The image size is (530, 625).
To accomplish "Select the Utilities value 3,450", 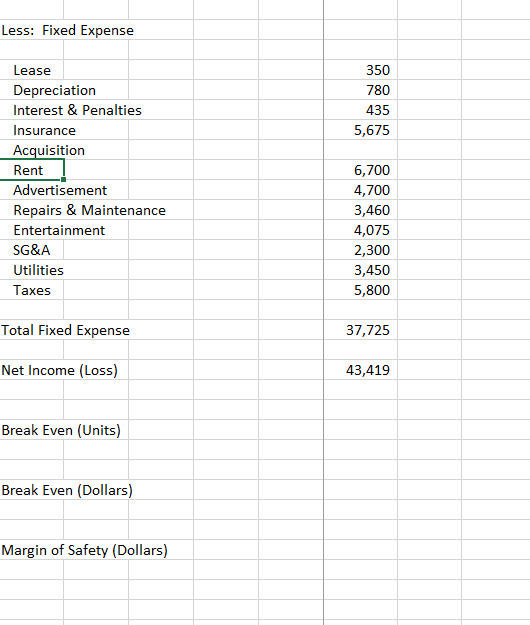I will [372, 270].
